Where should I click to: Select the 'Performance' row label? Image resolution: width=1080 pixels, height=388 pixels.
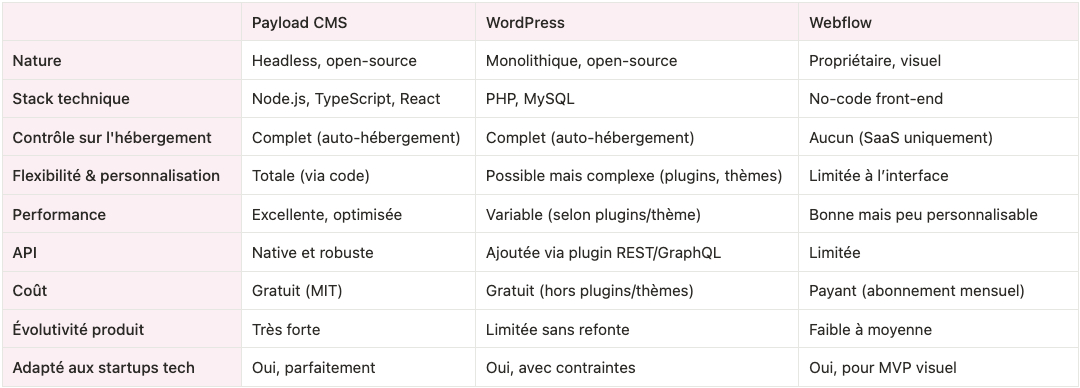click(122, 214)
